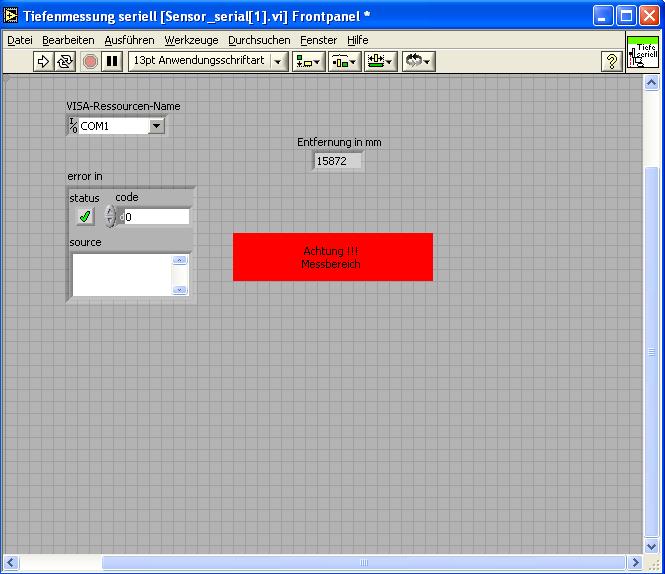
Task: Show context help question mark
Action: click(x=612, y=62)
